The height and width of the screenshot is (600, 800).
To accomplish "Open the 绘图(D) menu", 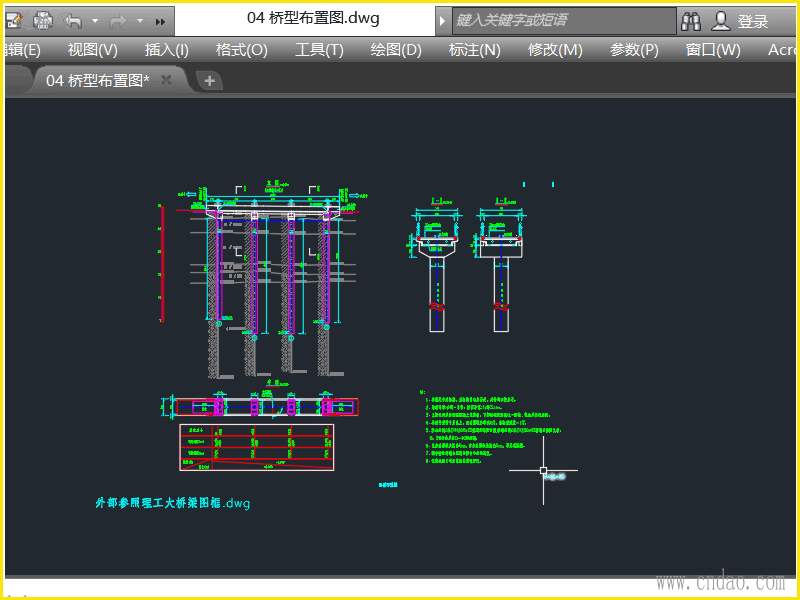I will point(396,50).
